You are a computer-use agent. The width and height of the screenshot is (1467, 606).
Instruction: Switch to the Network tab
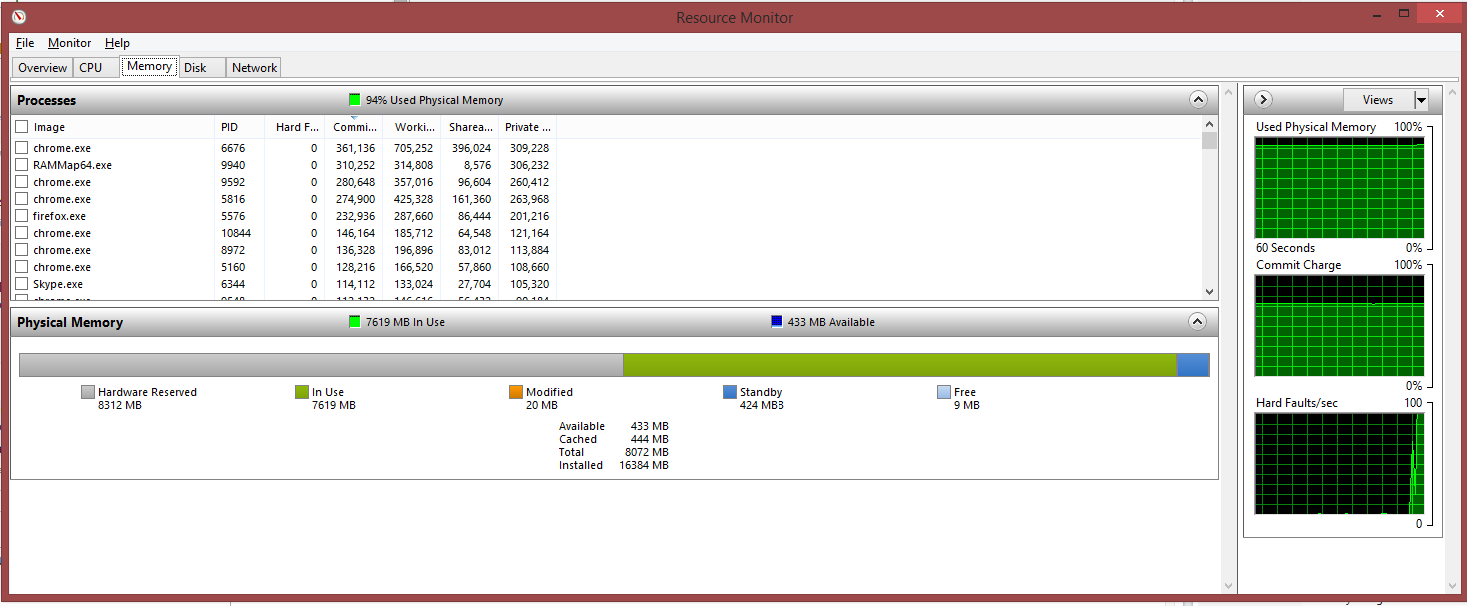click(254, 68)
